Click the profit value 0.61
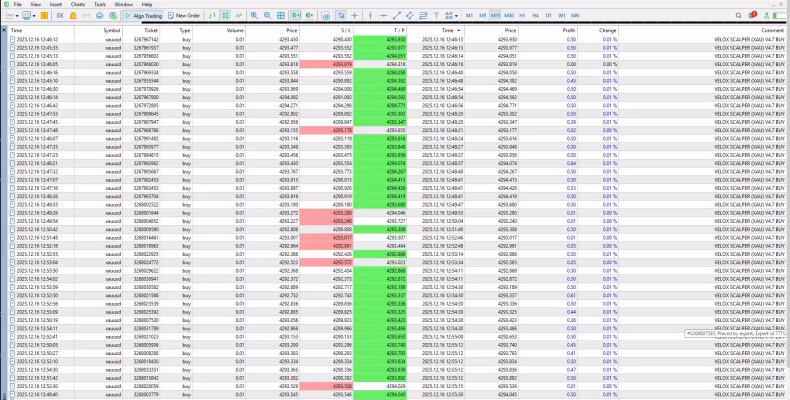Image resolution: width=790 pixels, height=400 pixels. click(x=572, y=295)
